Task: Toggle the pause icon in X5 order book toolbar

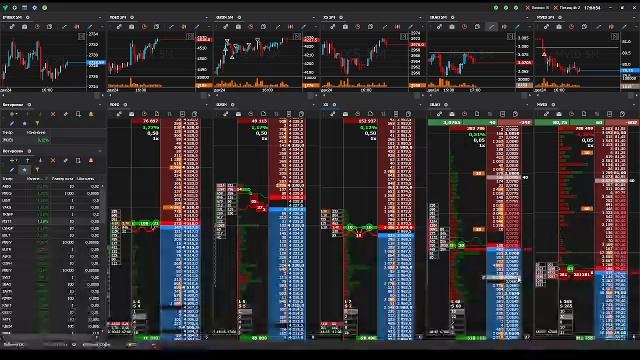Action: click(383, 114)
